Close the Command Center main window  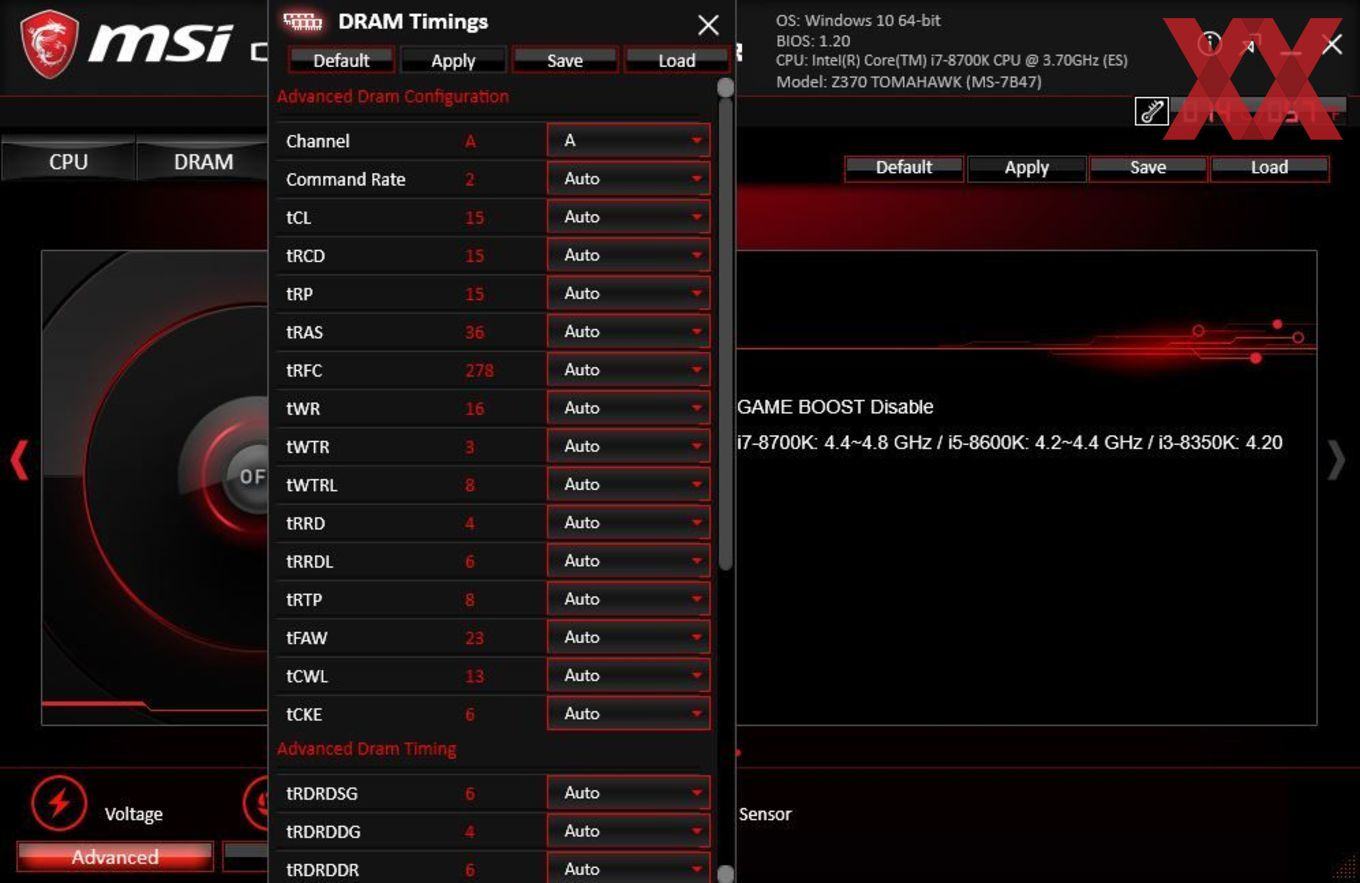tap(1332, 43)
